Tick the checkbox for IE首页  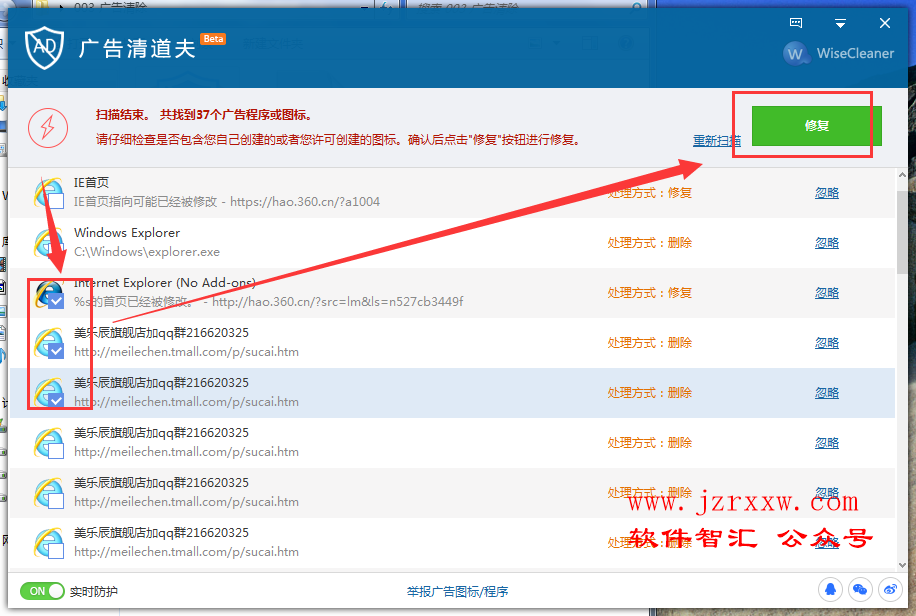(56, 201)
